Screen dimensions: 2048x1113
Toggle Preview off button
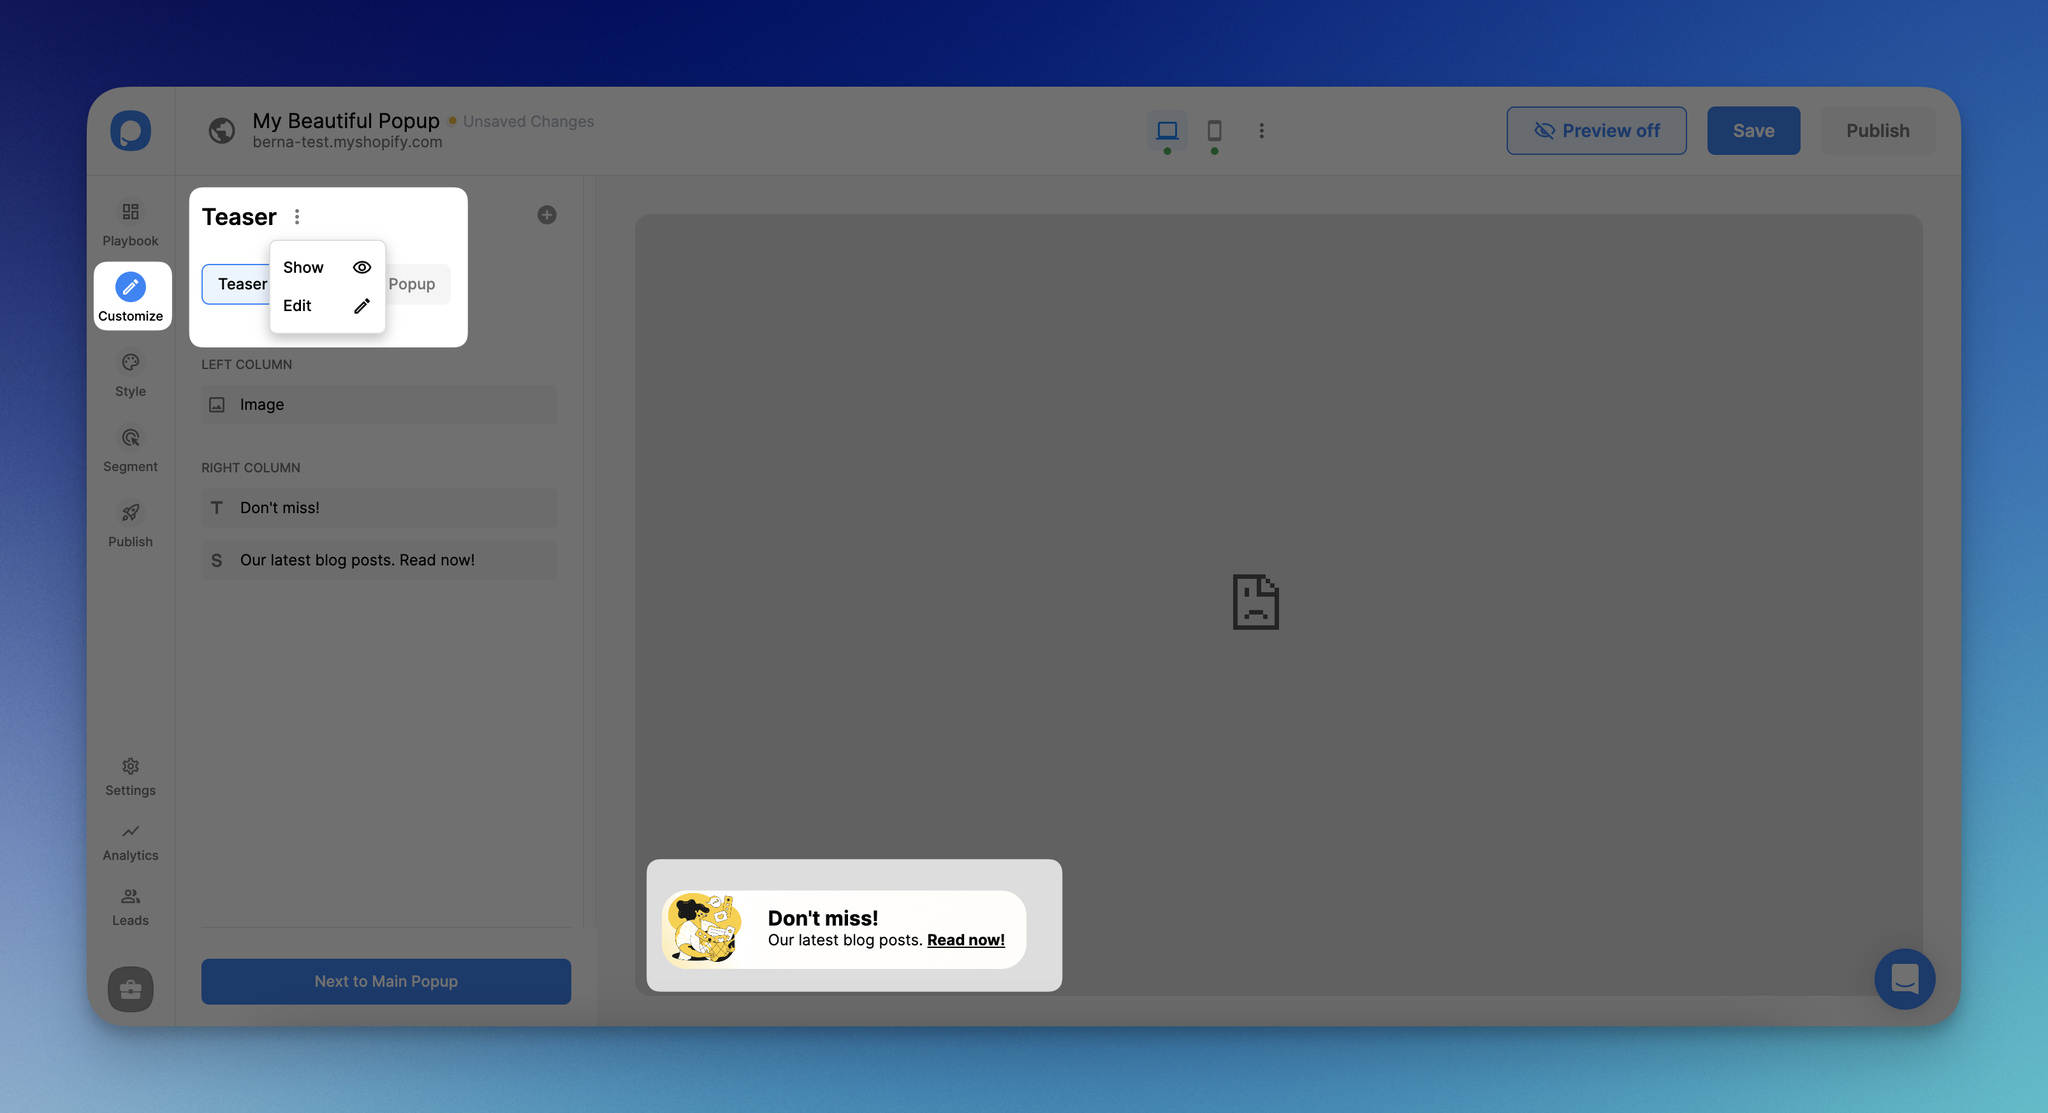point(1596,130)
